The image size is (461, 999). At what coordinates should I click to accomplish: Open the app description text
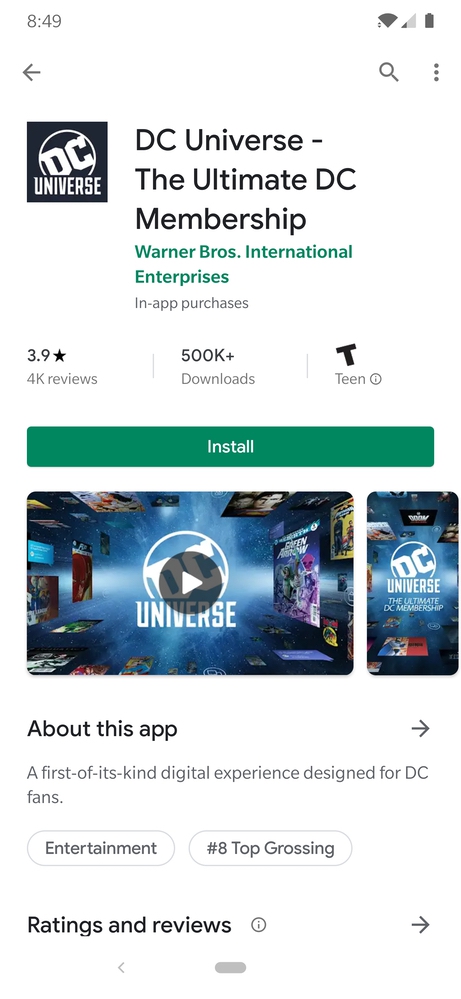pyautogui.click(x=228, y=785)
